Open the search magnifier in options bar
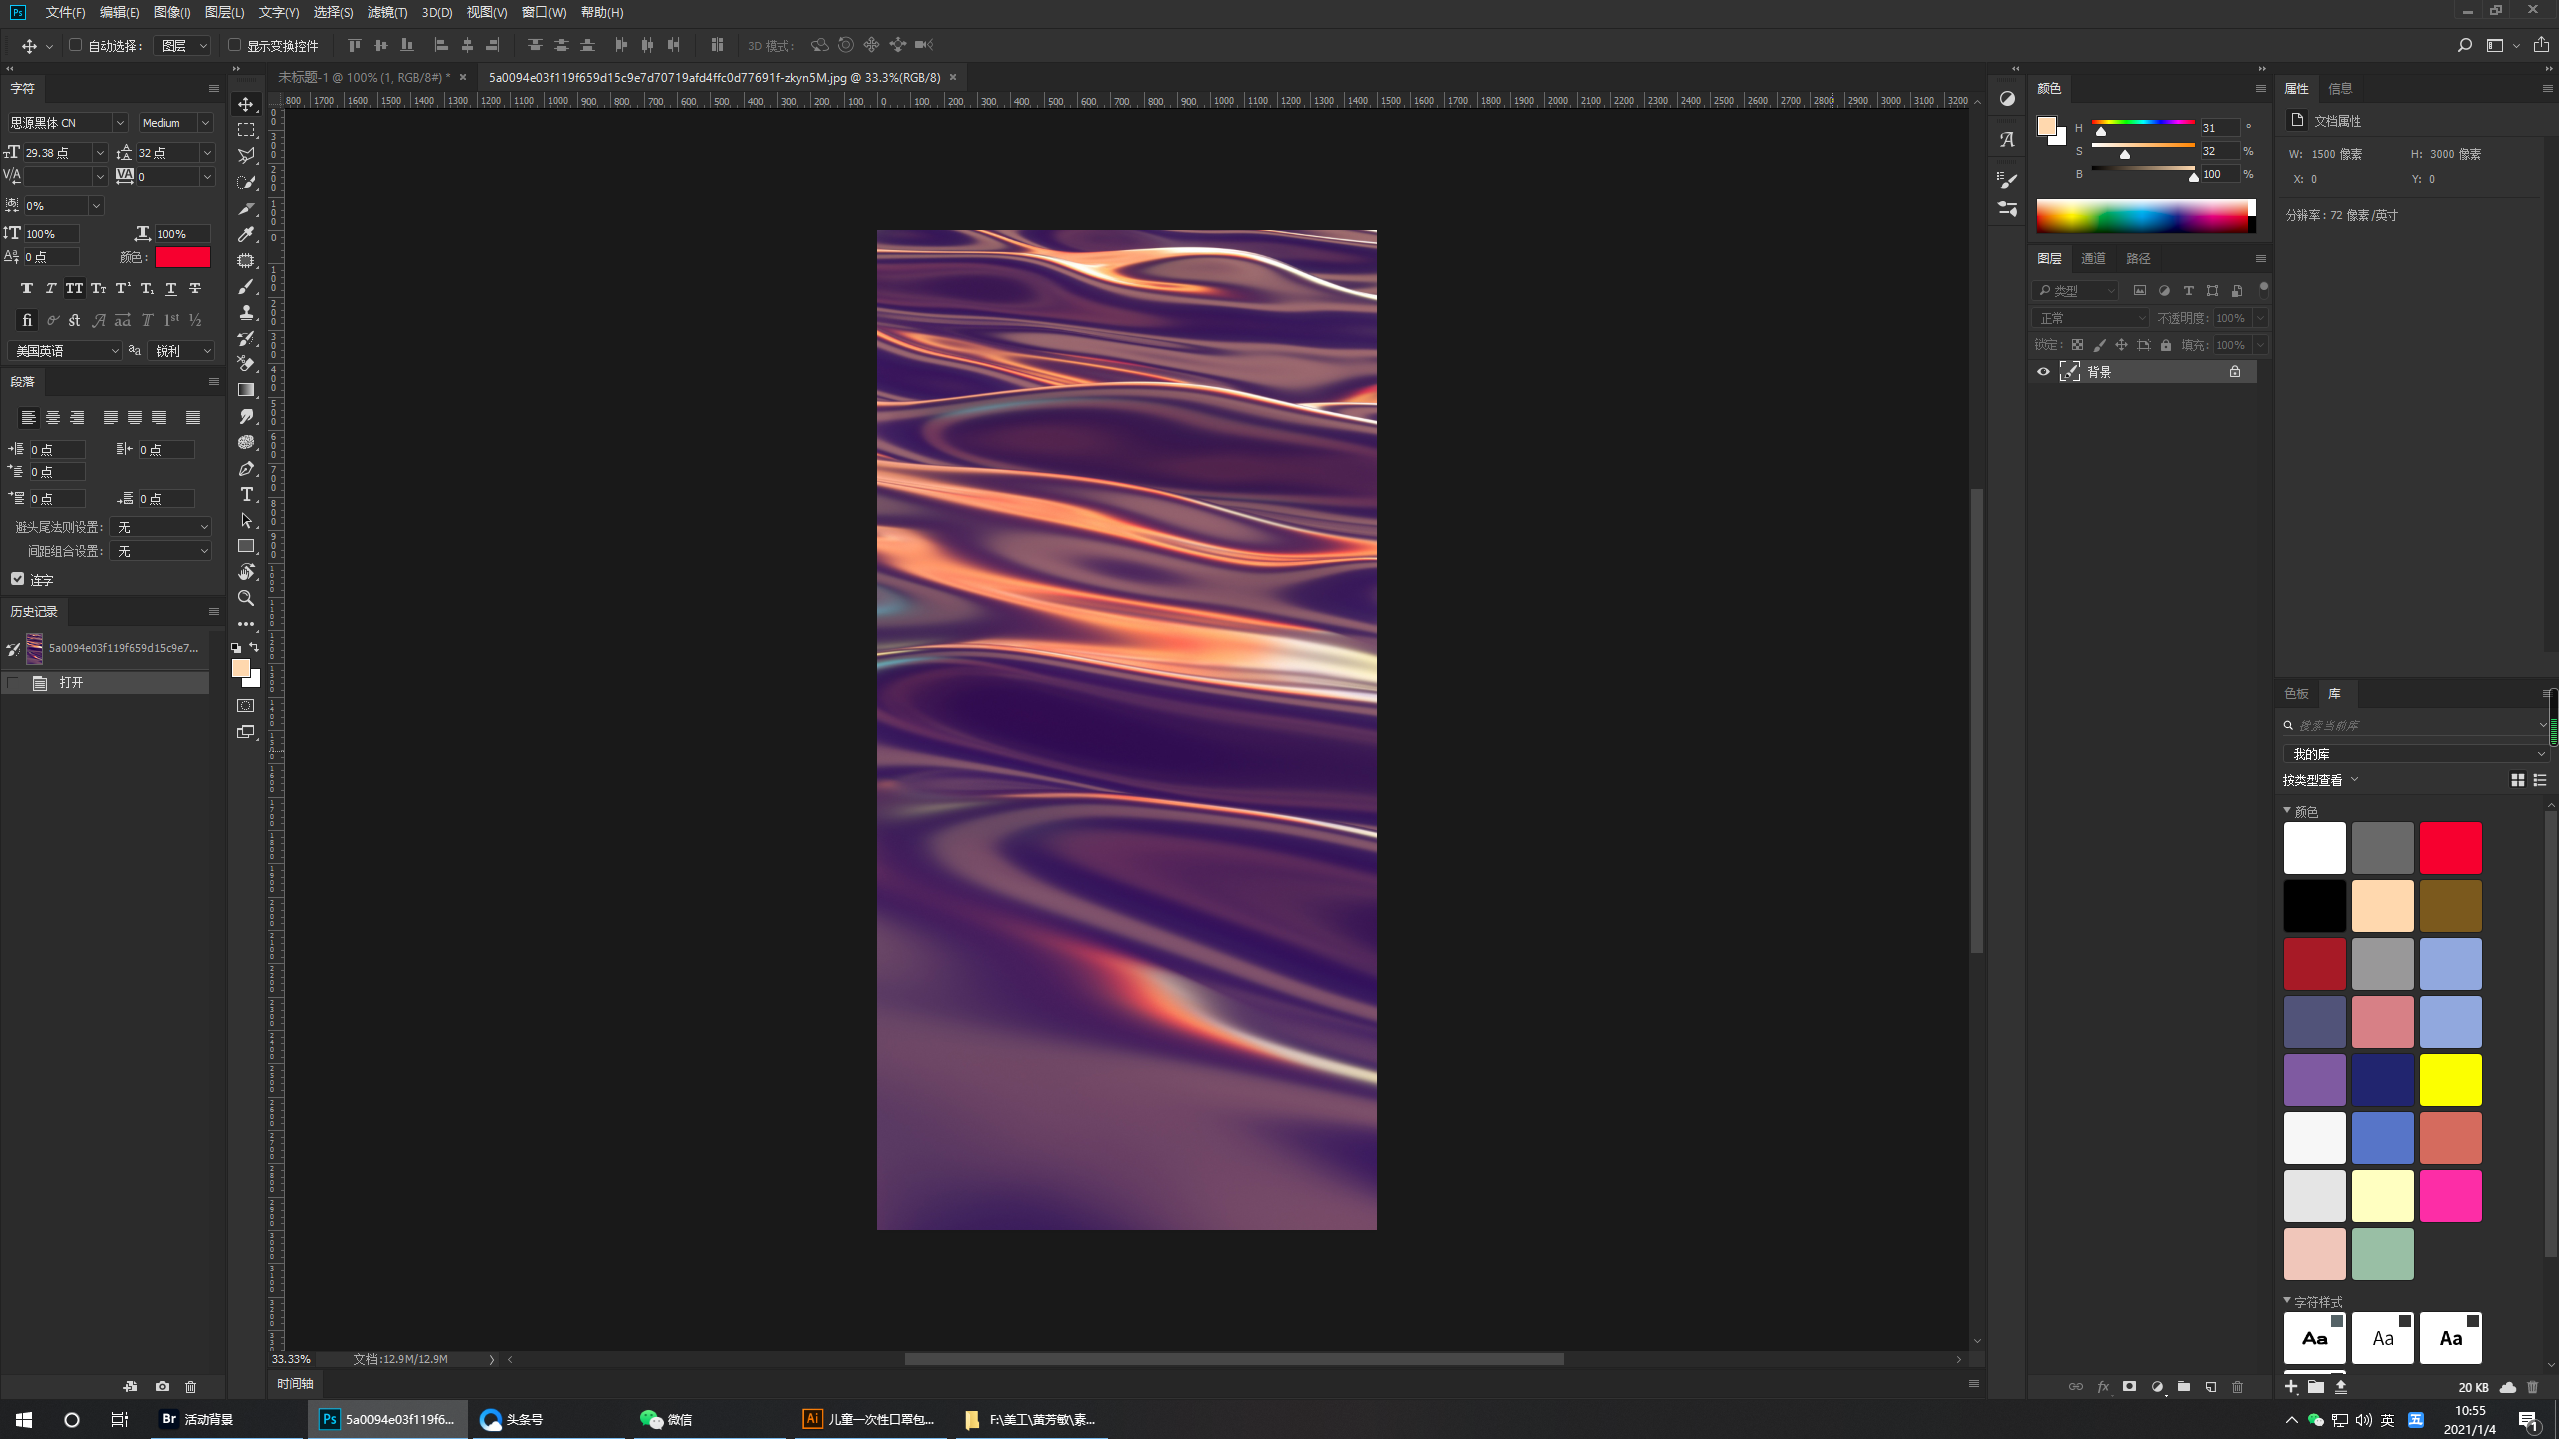Screen dimensions: 2559x1439 pyautogui.click(x=2464, y=45)
